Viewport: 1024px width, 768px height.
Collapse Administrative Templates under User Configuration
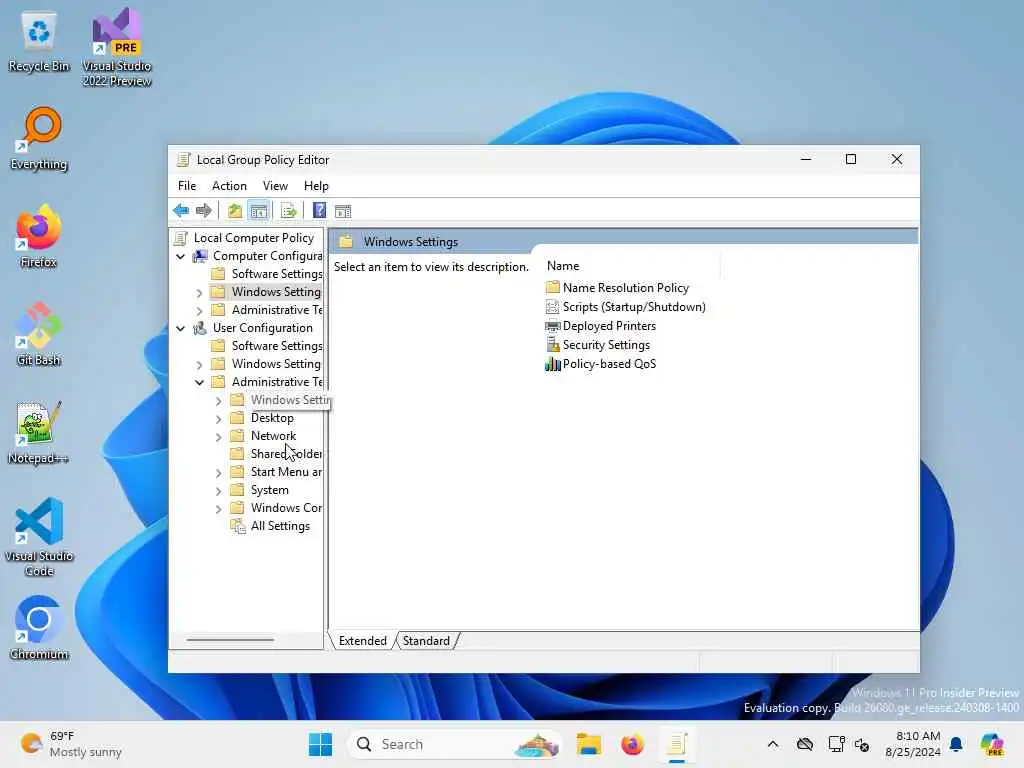pos(200,382)
